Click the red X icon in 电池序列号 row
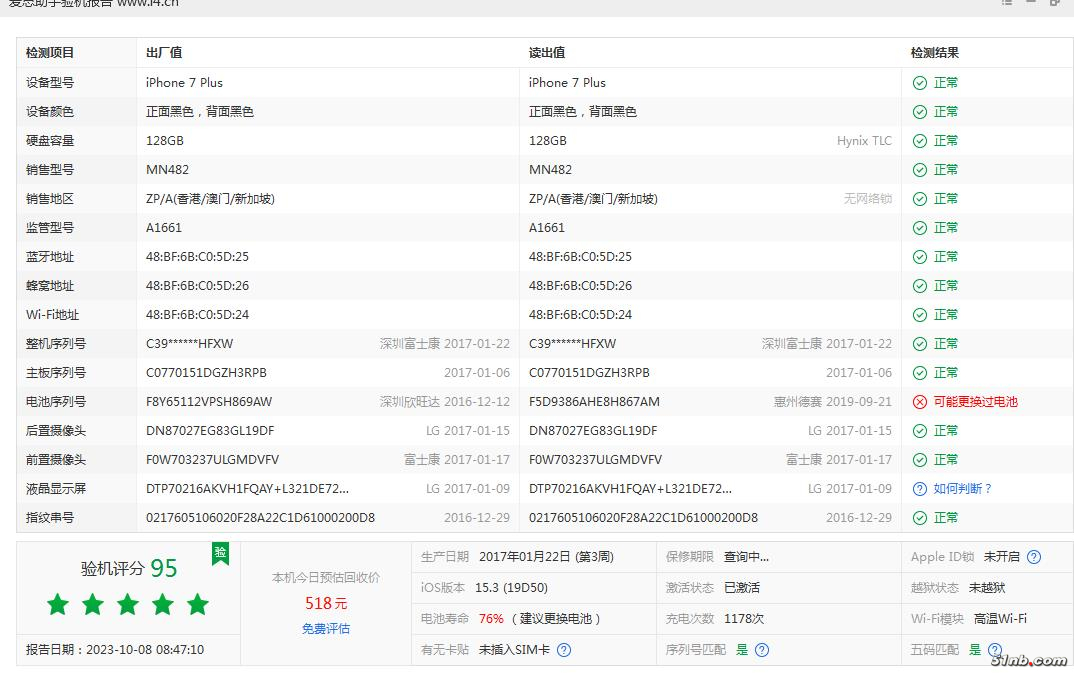The width and height of the screenshot is (1074, 673). click(x=920, y=402)
